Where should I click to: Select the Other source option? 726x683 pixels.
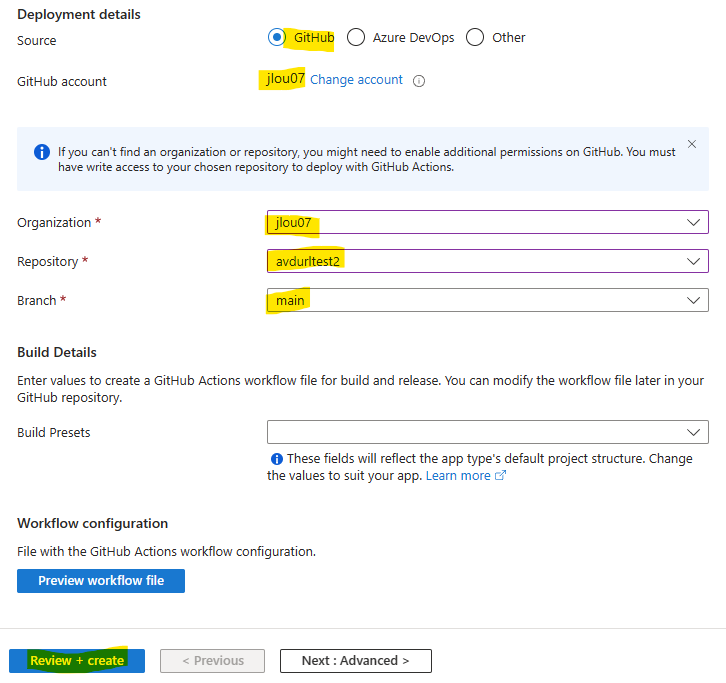[x=475, y=37]
